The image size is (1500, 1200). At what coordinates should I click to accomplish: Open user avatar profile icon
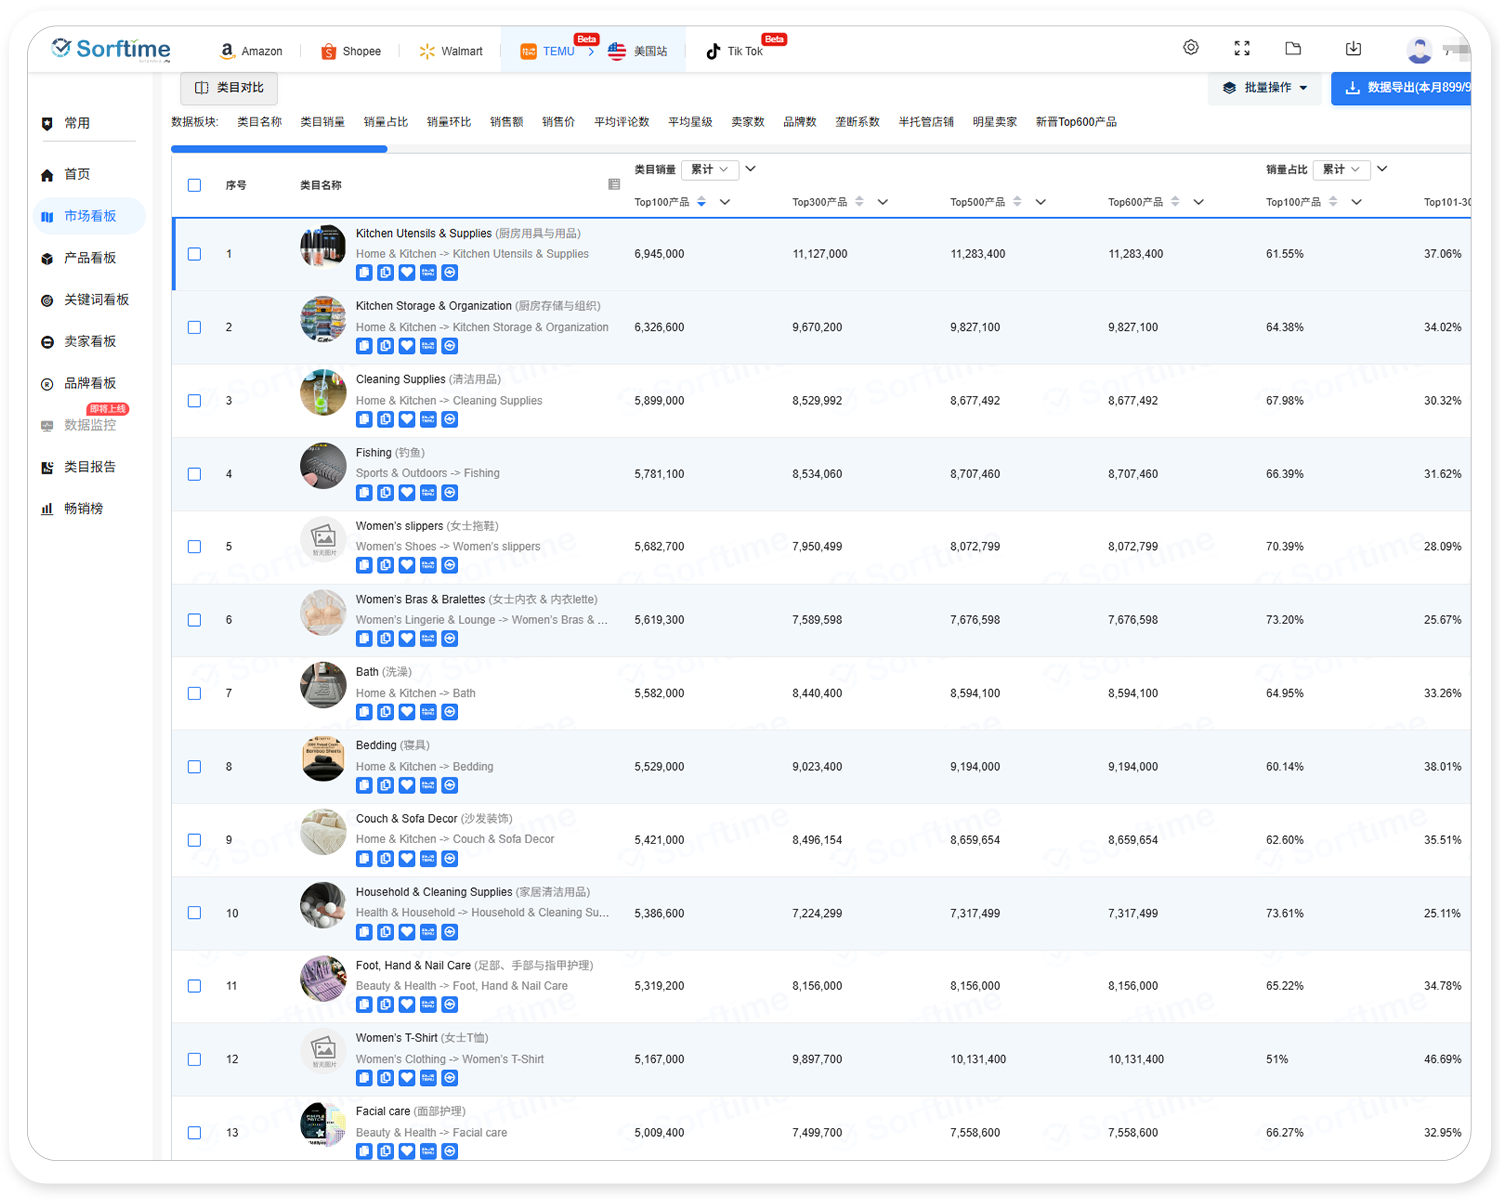pyautogui.click(x=1418, y=50)
